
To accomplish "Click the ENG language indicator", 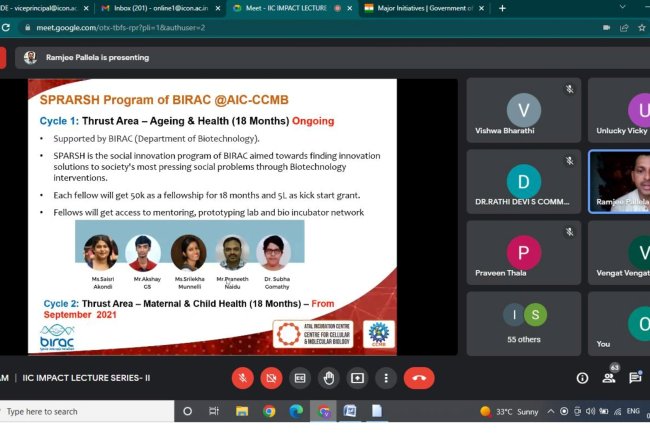I will coord(633,411).
